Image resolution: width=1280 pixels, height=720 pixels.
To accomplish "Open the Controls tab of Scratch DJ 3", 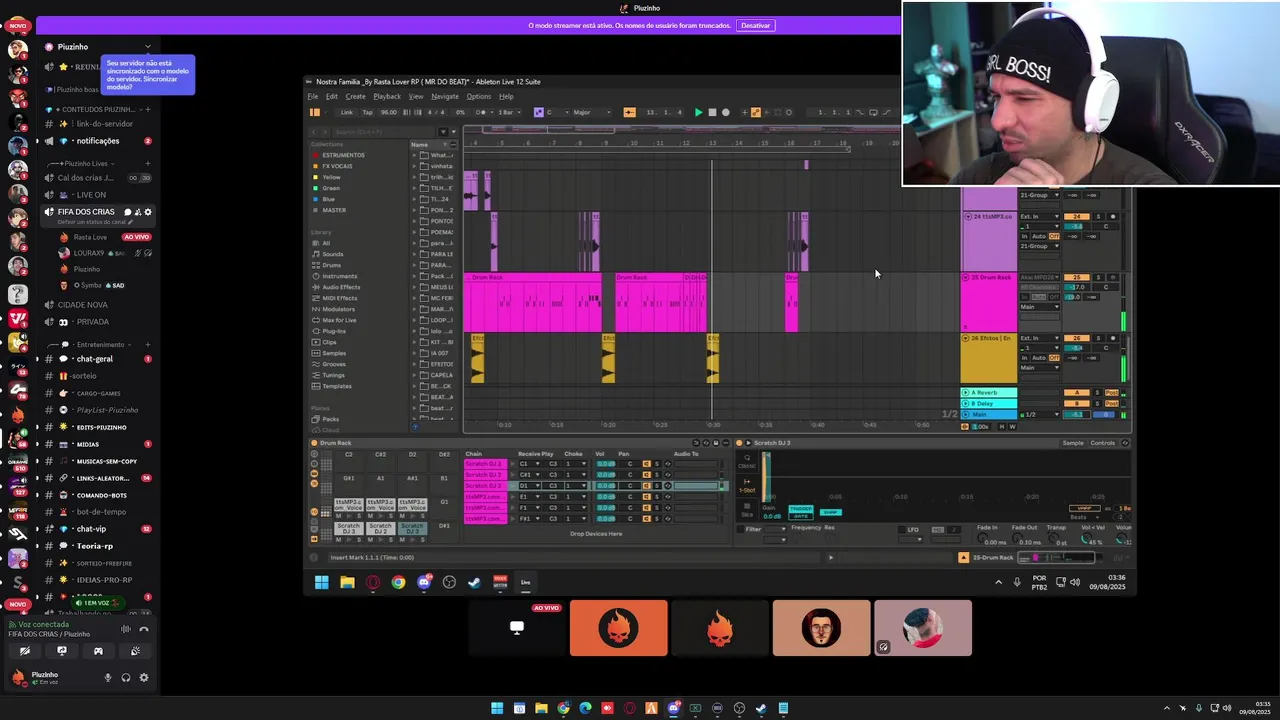I will pos(1102,443).
